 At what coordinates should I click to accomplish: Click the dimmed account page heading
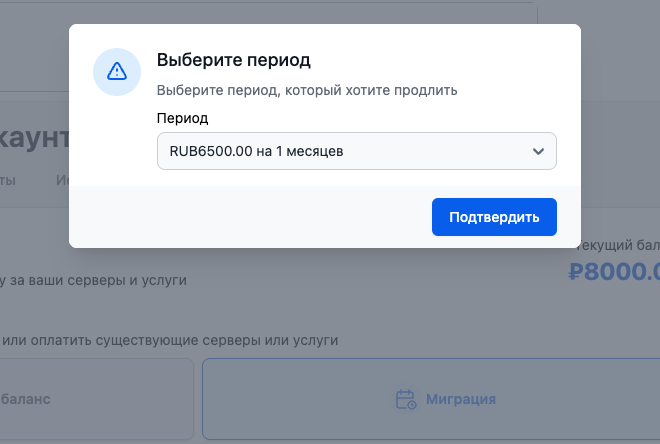coord(35,137)
